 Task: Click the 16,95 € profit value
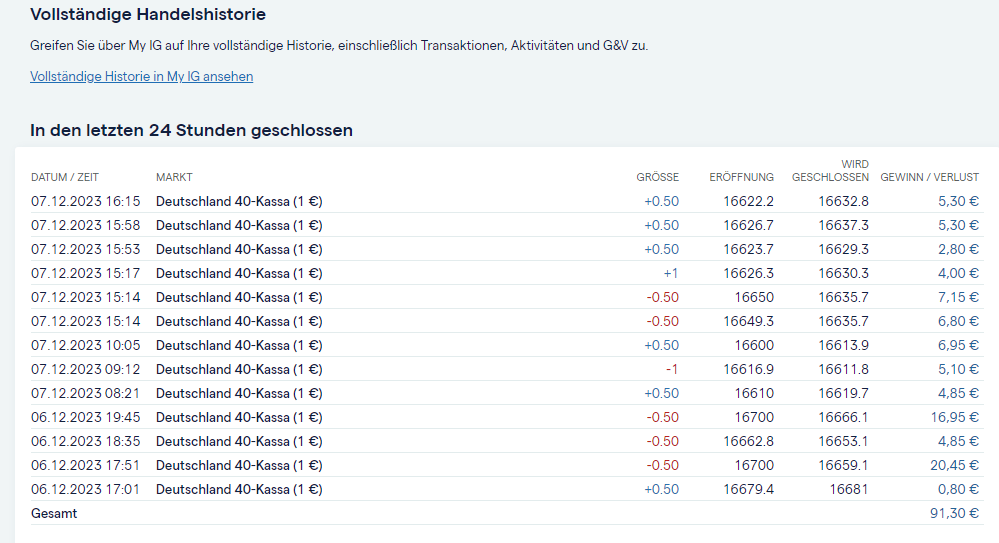click(x=954, y=417)
